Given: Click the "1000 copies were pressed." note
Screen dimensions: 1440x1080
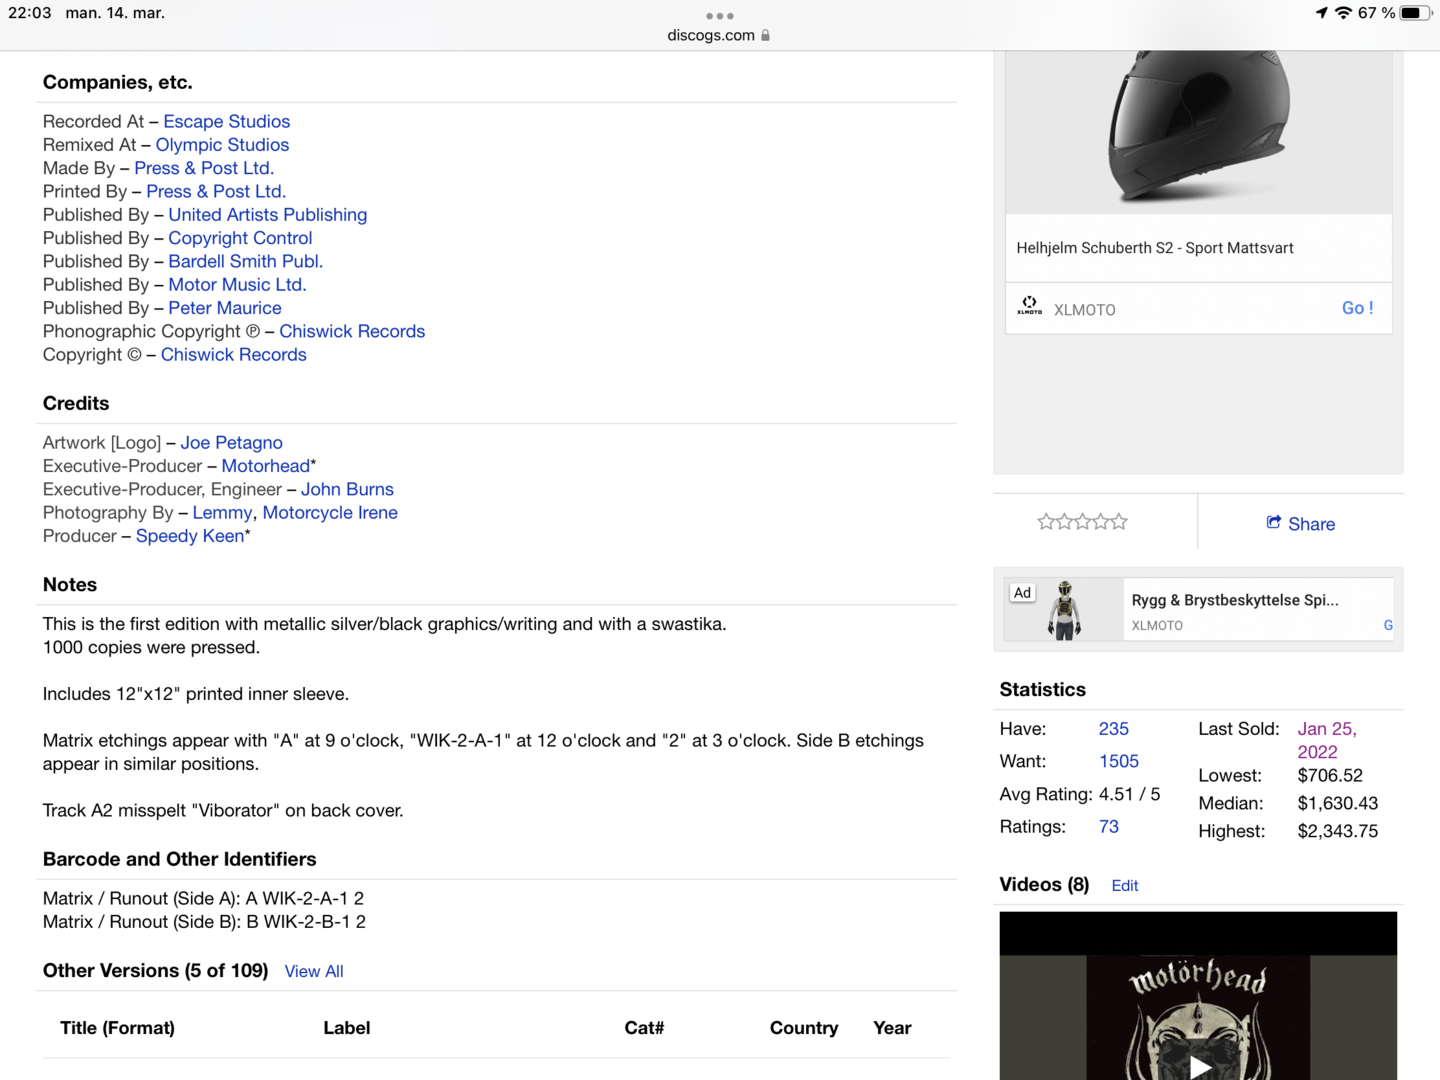Looking at the screenshot, I should (151, 648).
